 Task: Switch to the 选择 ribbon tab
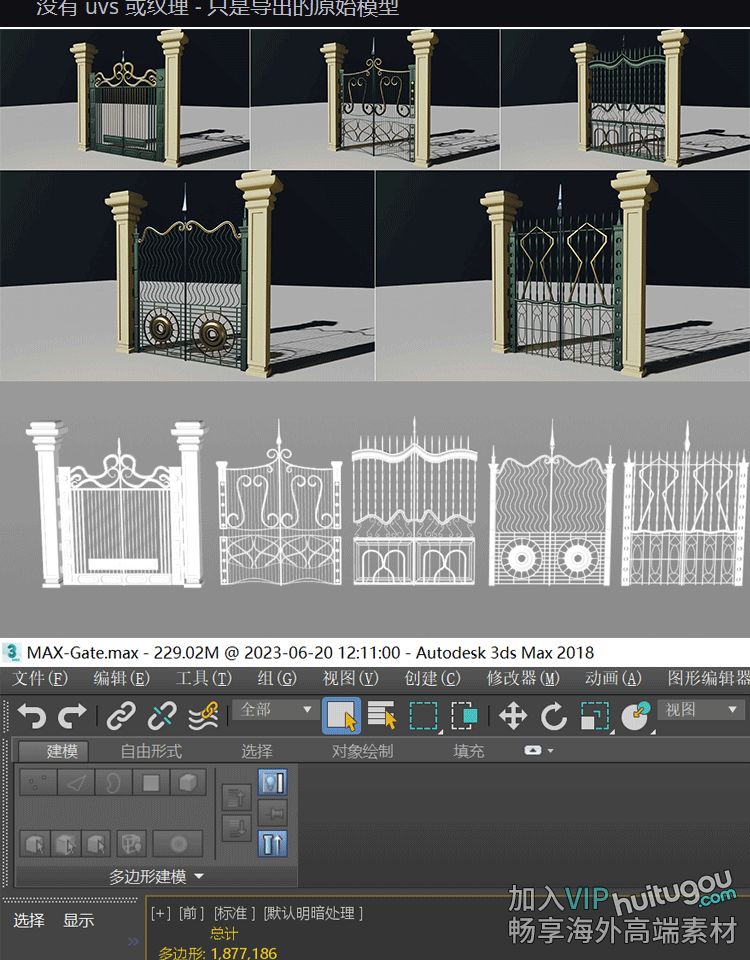[x=257, y=751]
